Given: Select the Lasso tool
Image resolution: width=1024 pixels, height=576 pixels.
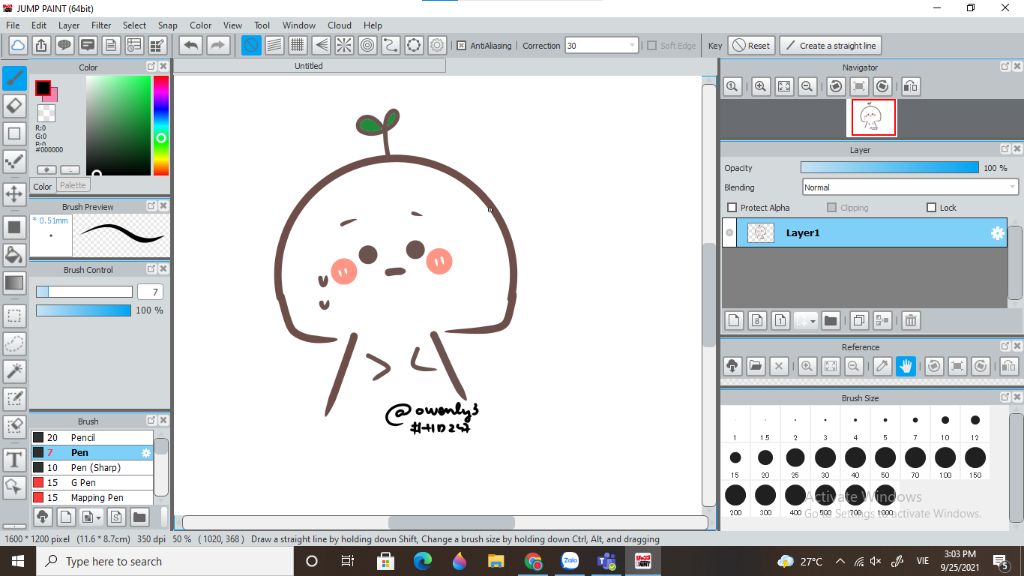Looking at the screenshot, I should 14,344.
